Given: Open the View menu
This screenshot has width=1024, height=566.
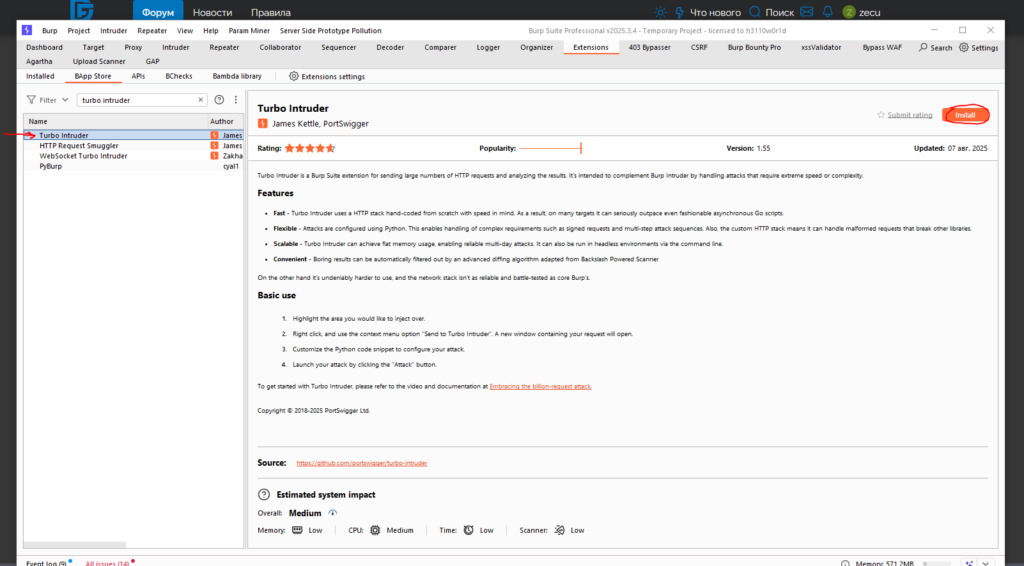Looking at the screenshot, I should 185,31.
